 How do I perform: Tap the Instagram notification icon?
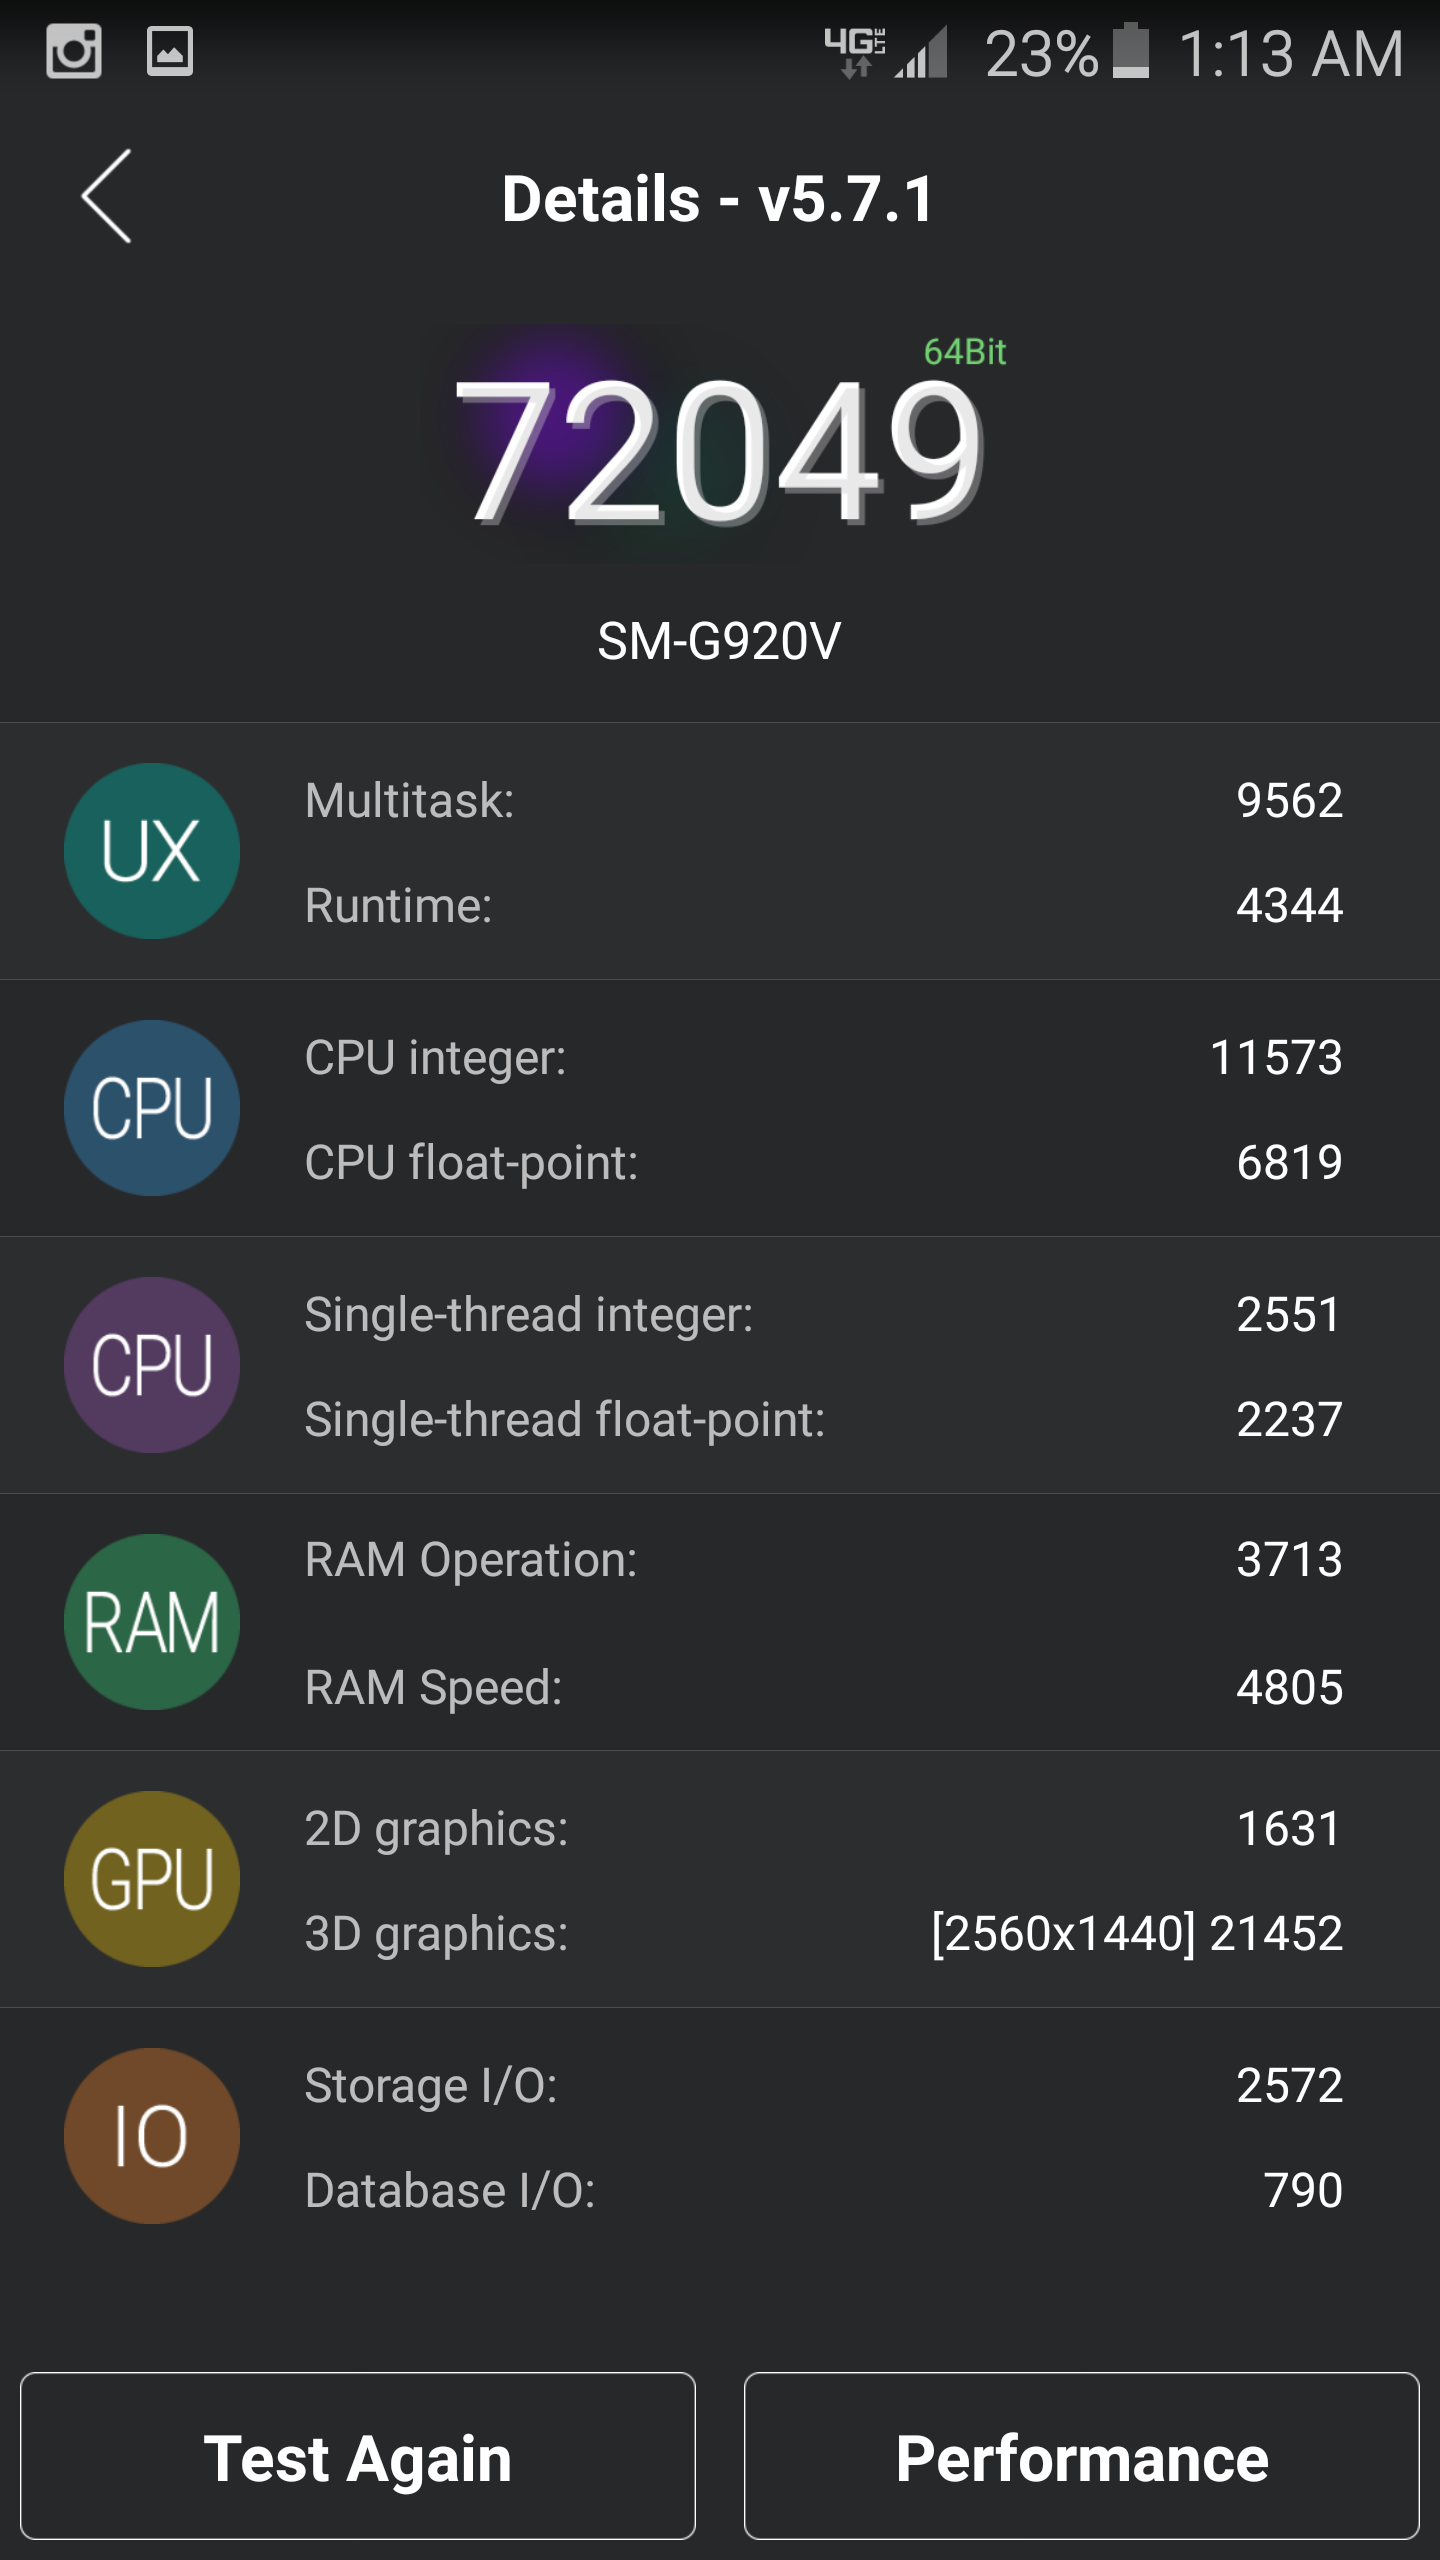pyautogui.click(x=74, y=52)
